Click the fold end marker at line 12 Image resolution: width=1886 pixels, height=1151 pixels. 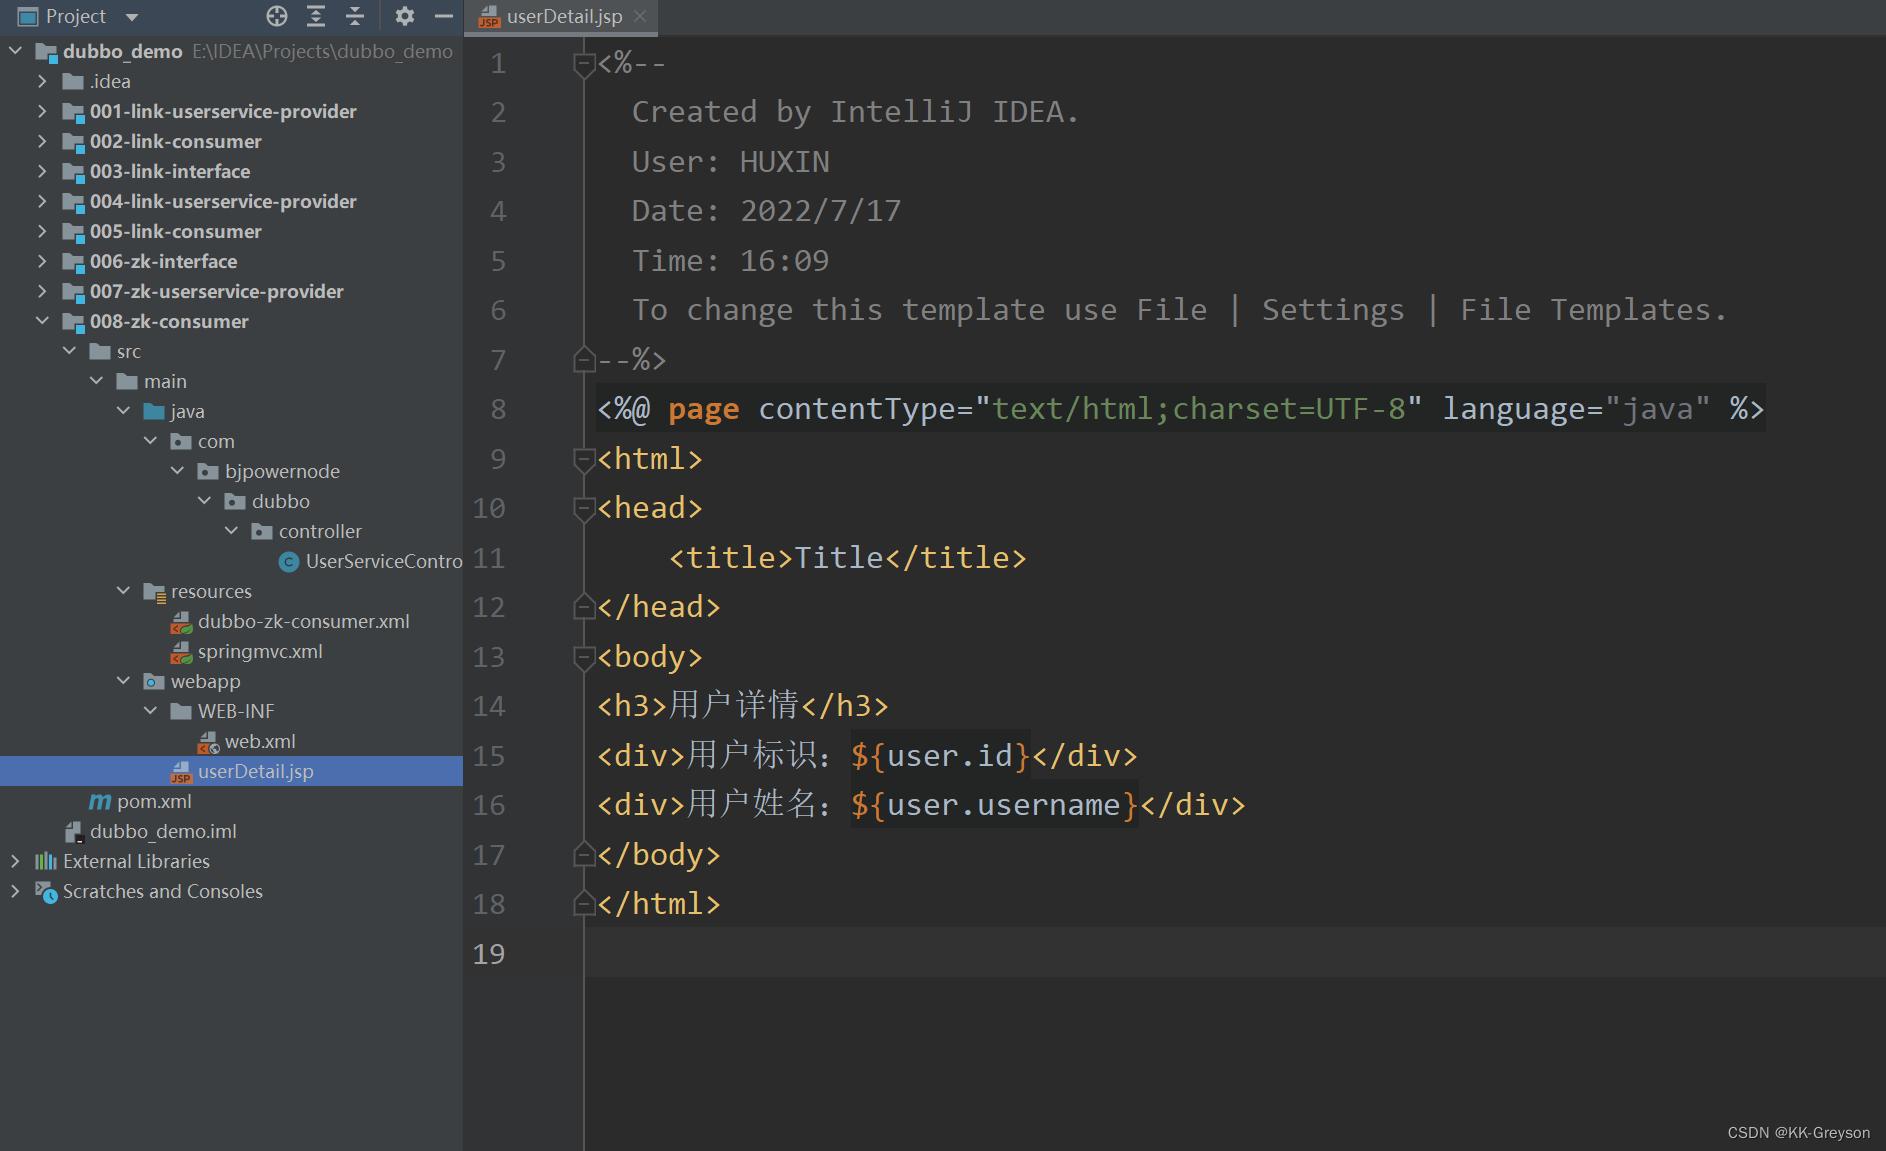coord(584,606)
